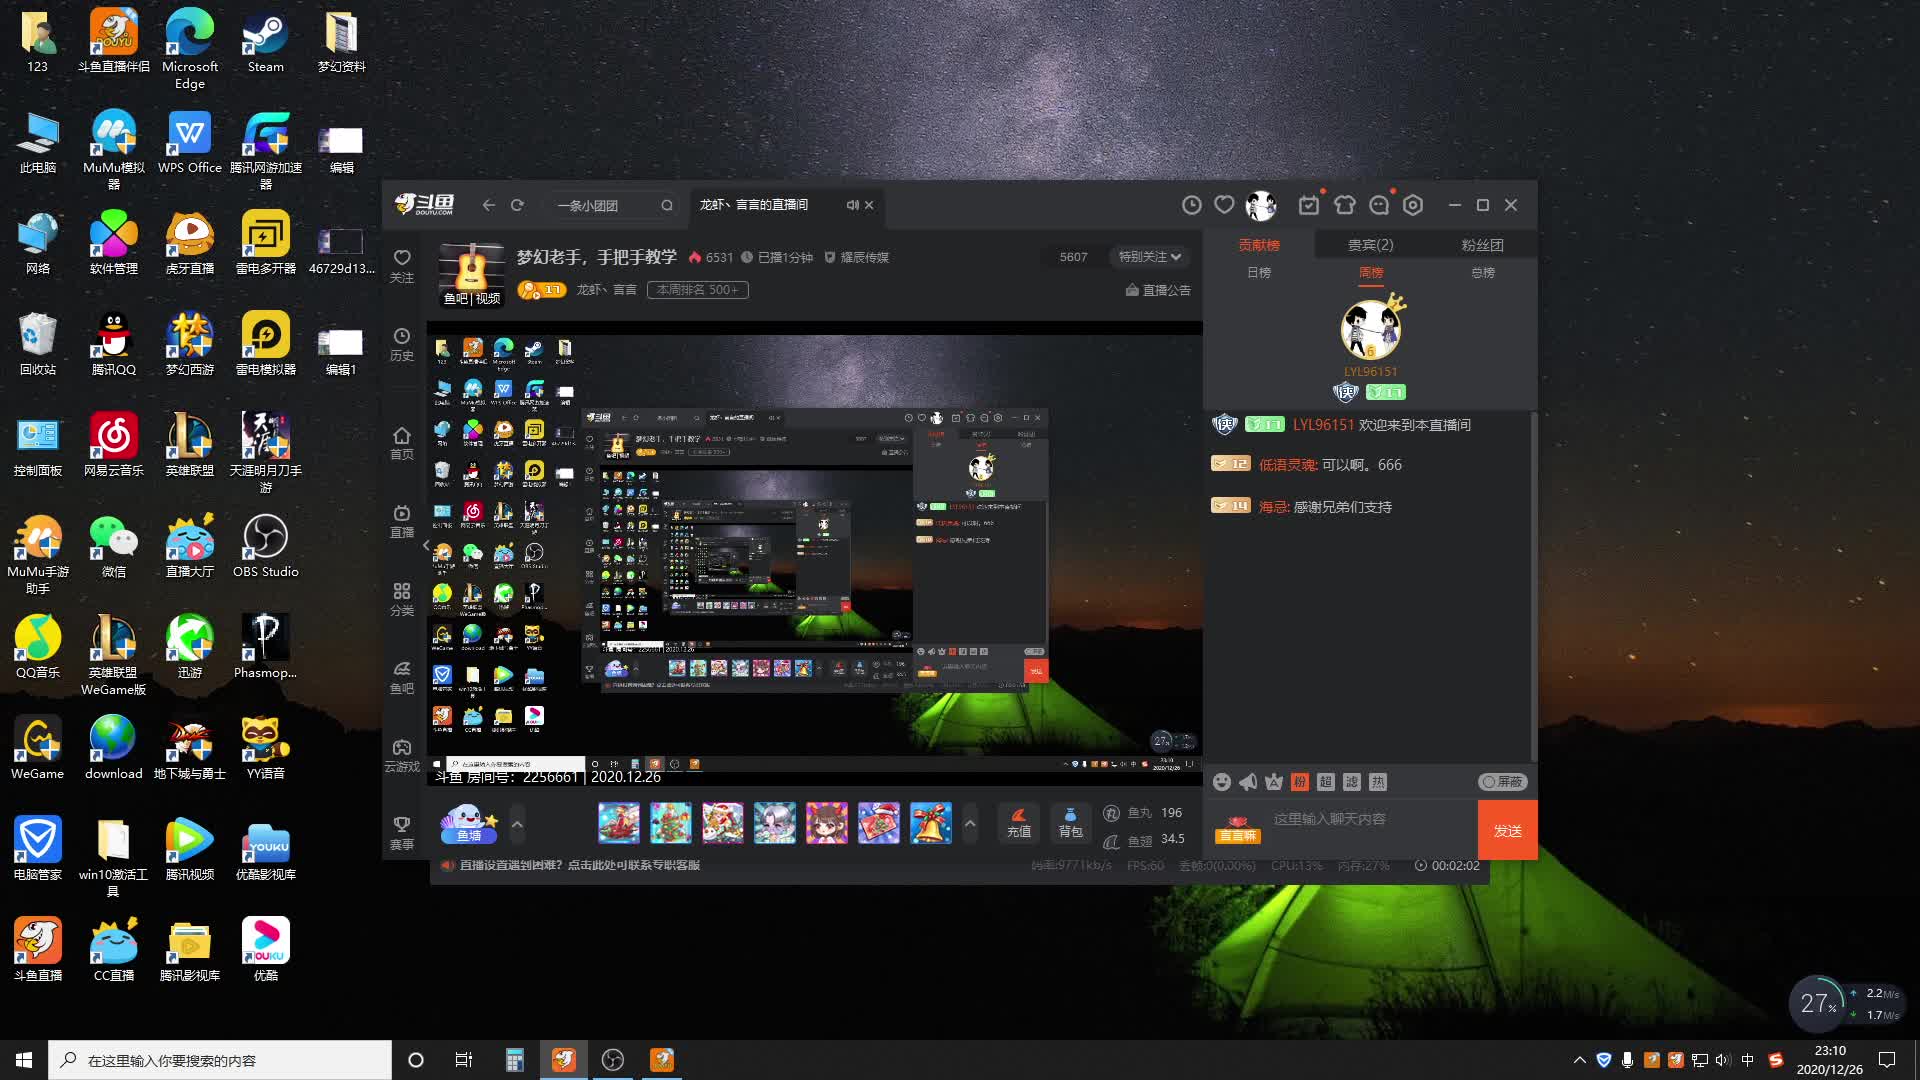The height and width of the screenshot is (1080, 1920).
Task: Toggle the 热 hot filter button
Action: (1378, 782)
